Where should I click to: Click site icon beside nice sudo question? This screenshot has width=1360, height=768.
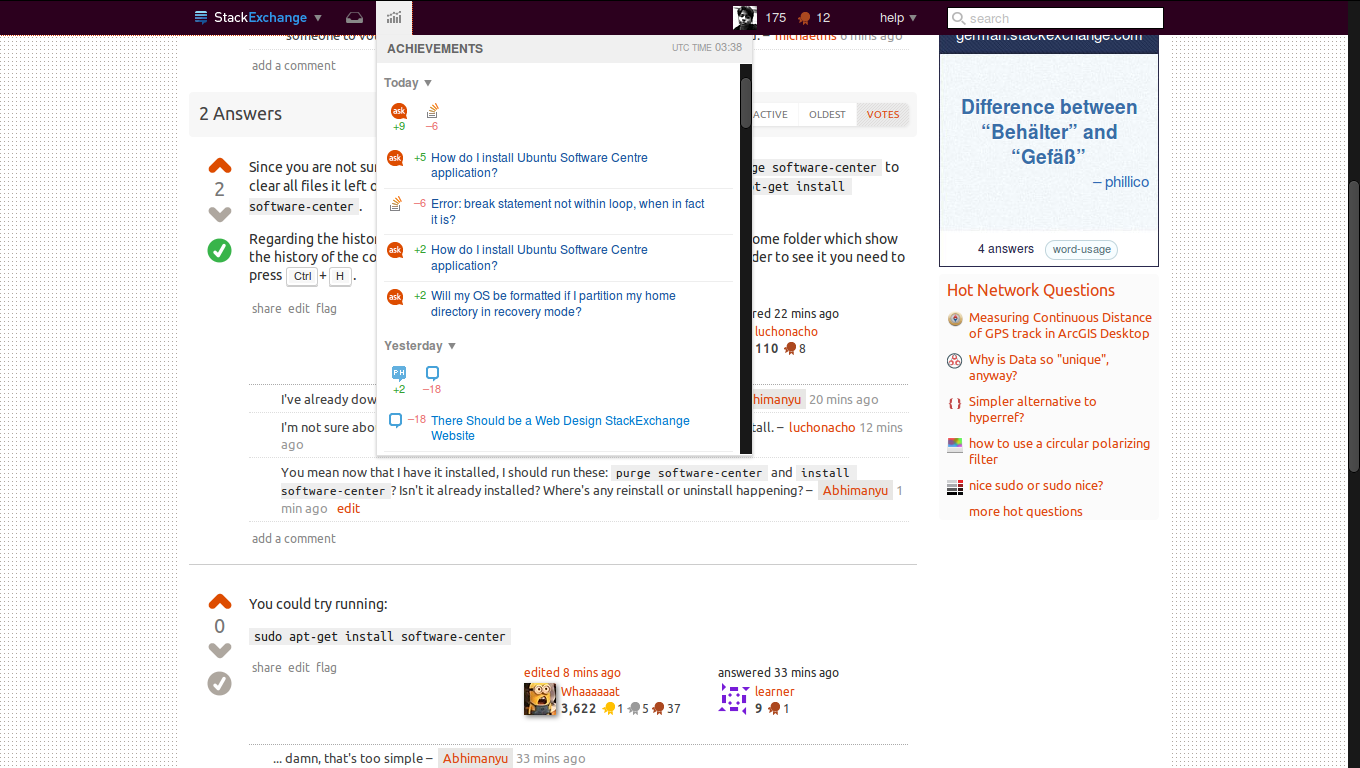click(955, 487)
